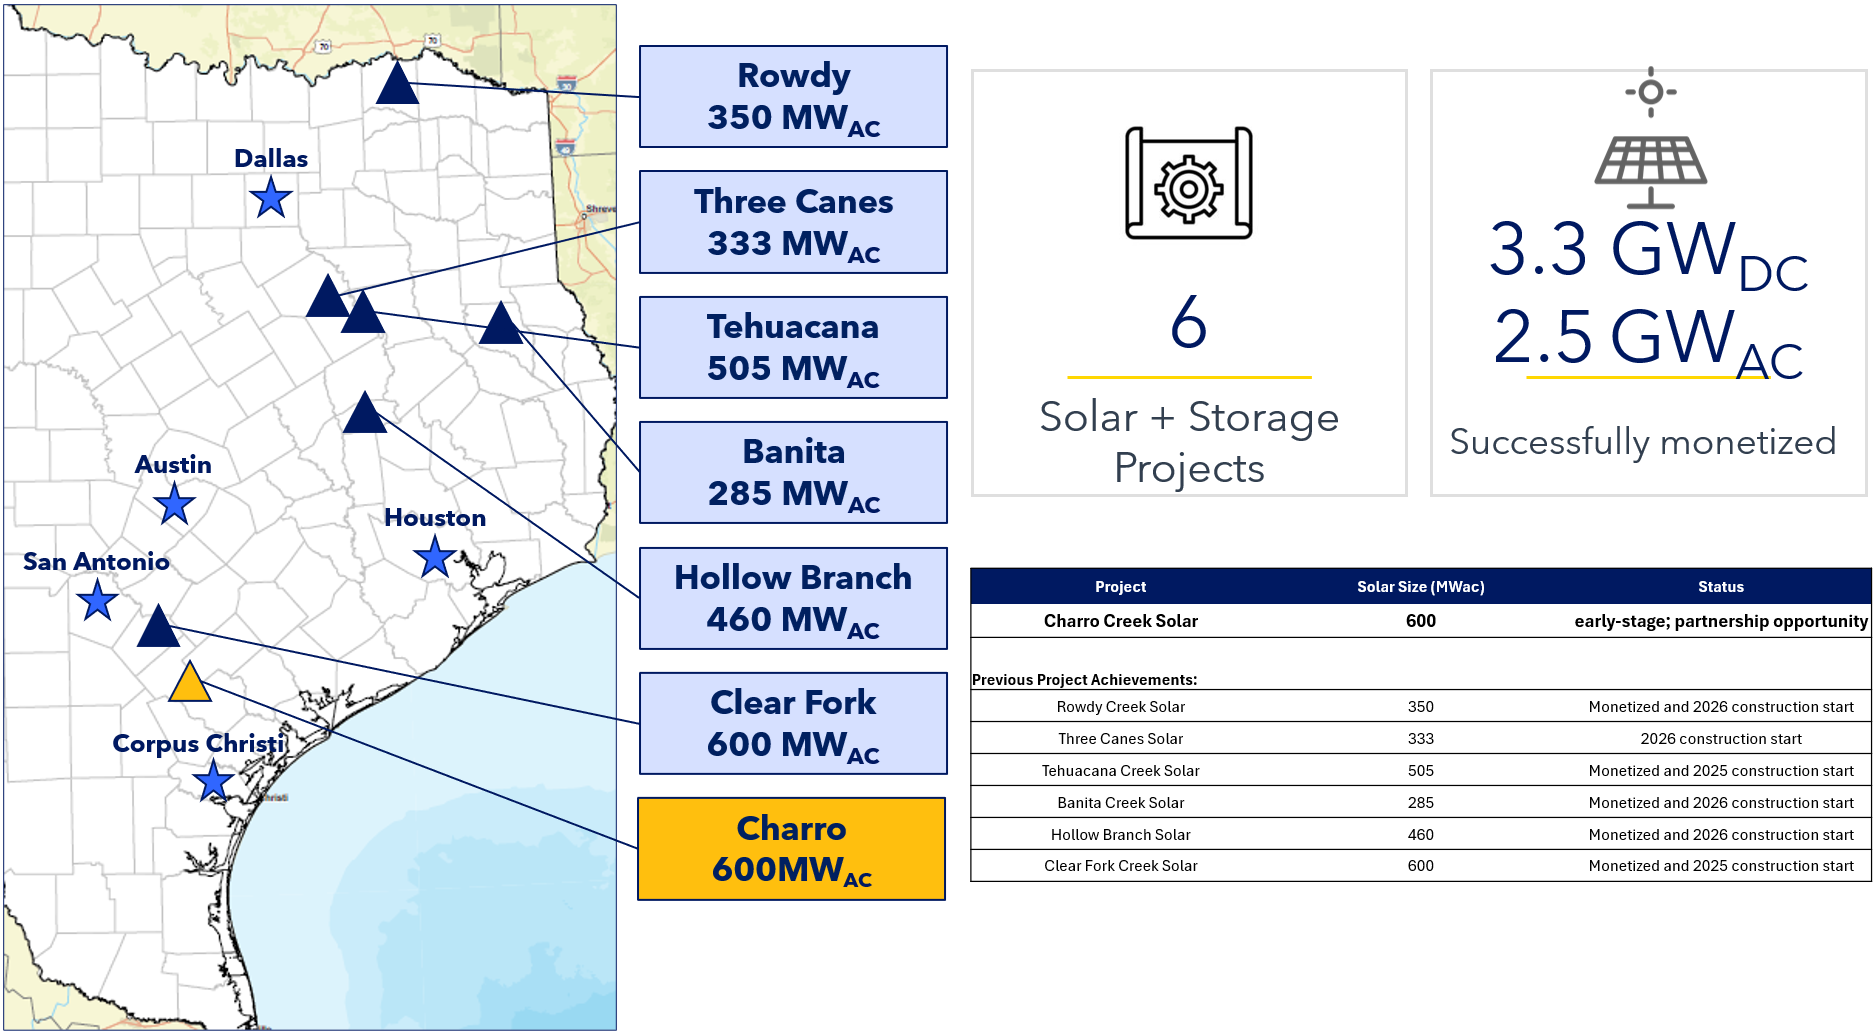Screen dimensions: 1876x1036
Task: Click the Solar Size (MWac) column header
Action: 1420,587
